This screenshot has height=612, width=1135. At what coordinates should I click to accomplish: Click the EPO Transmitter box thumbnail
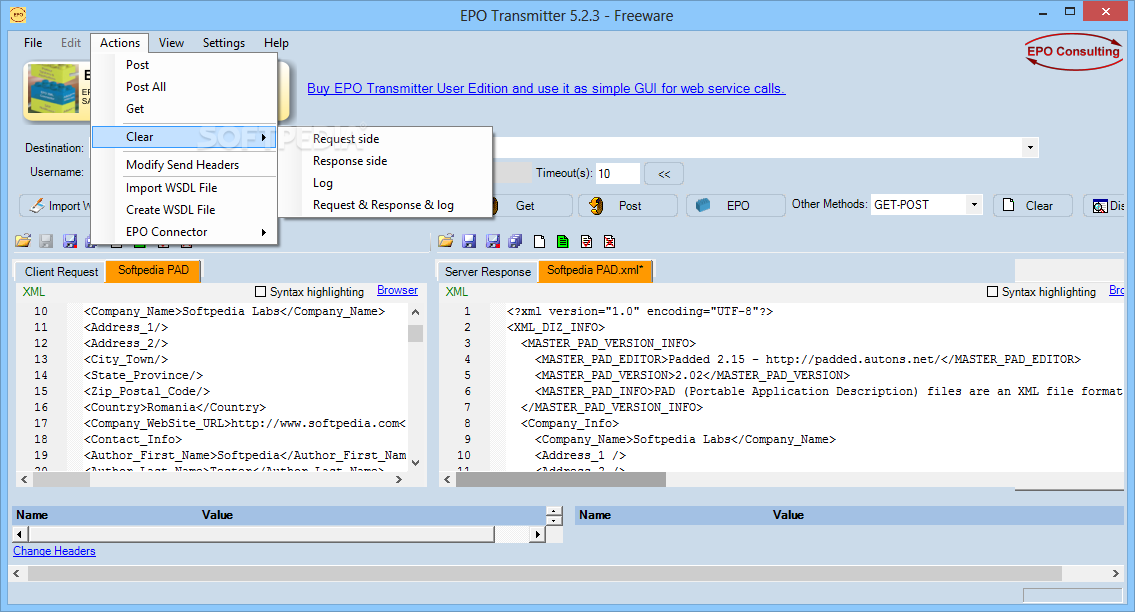coord(53,90)
